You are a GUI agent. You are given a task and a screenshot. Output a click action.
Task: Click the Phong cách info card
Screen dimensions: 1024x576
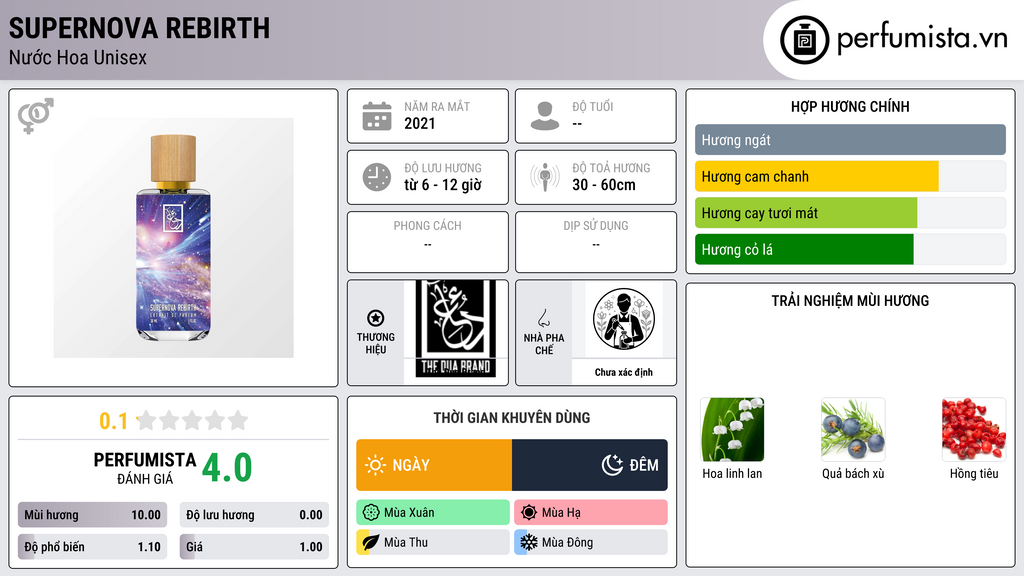(x=428, y=242)
